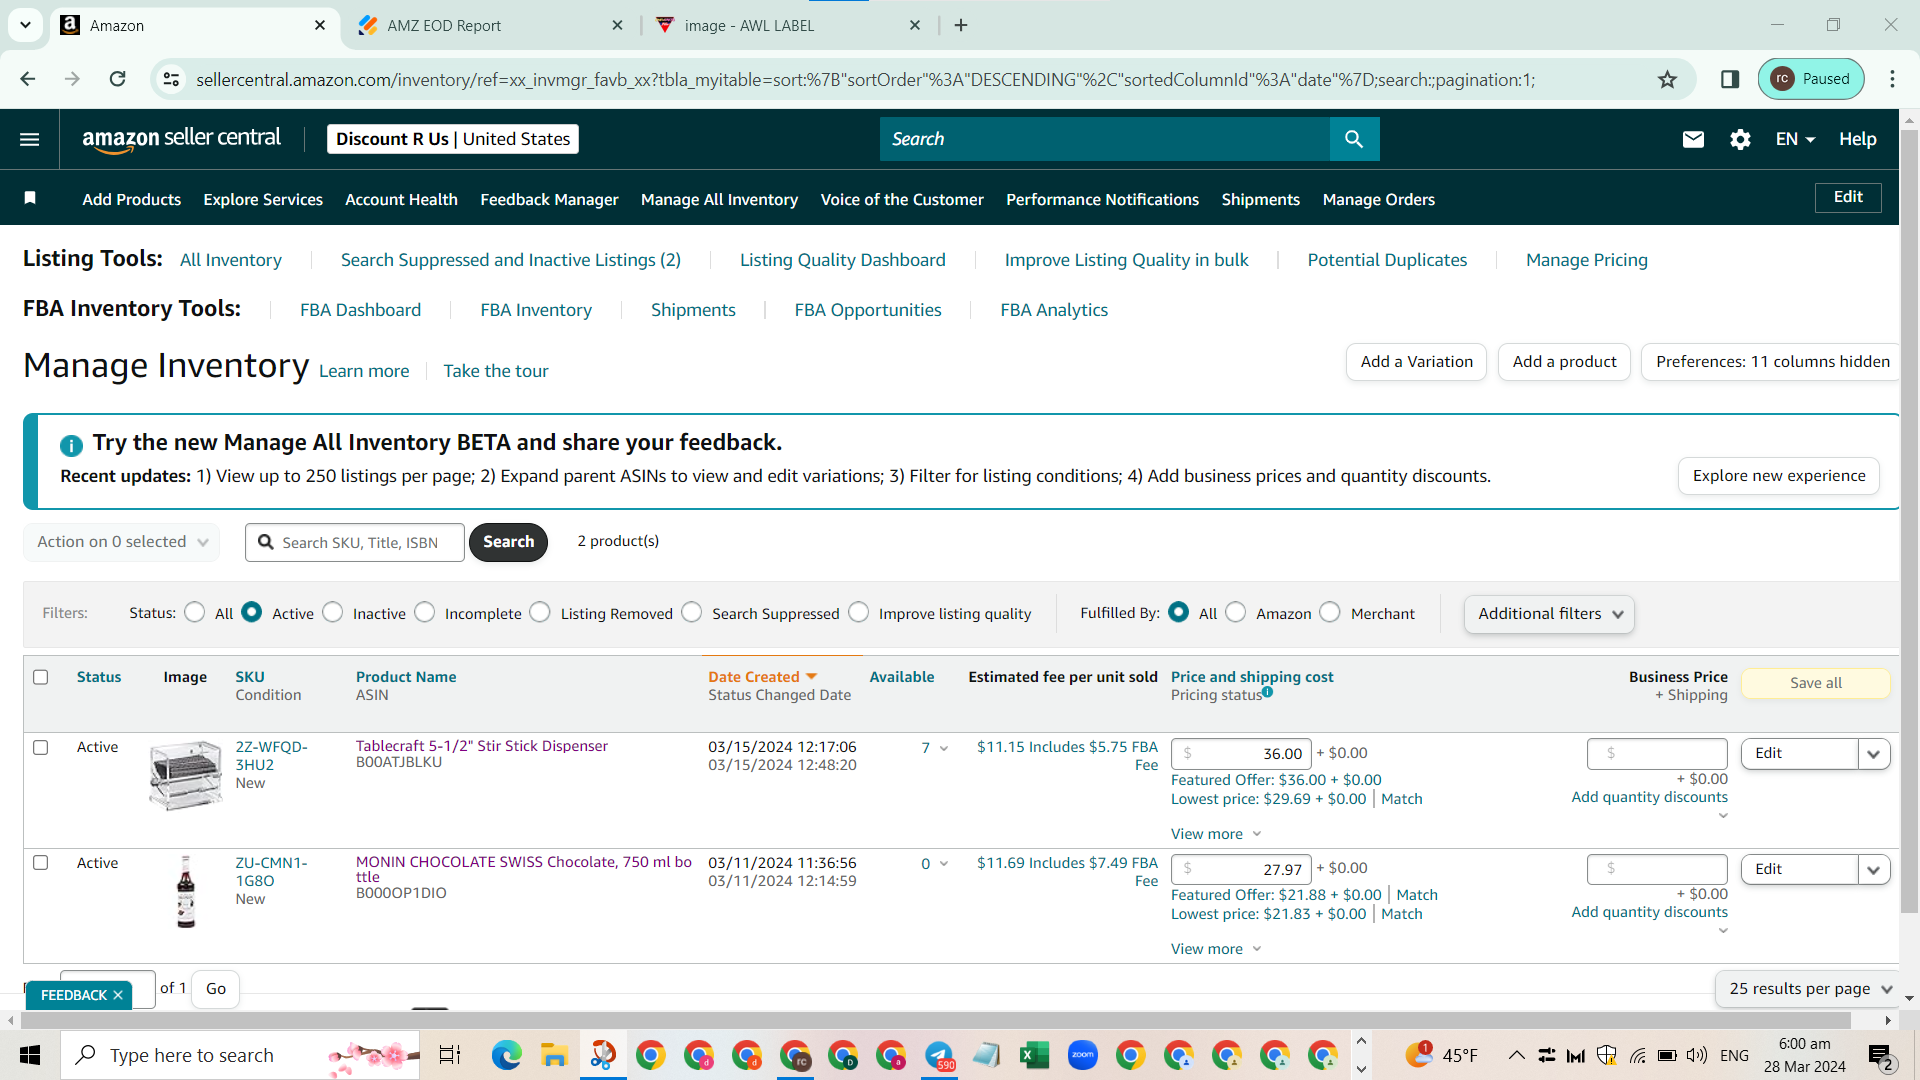Click the bookmark flag icon in favorites bar
Screen dimensions: 1920x1080
[30, 198]
